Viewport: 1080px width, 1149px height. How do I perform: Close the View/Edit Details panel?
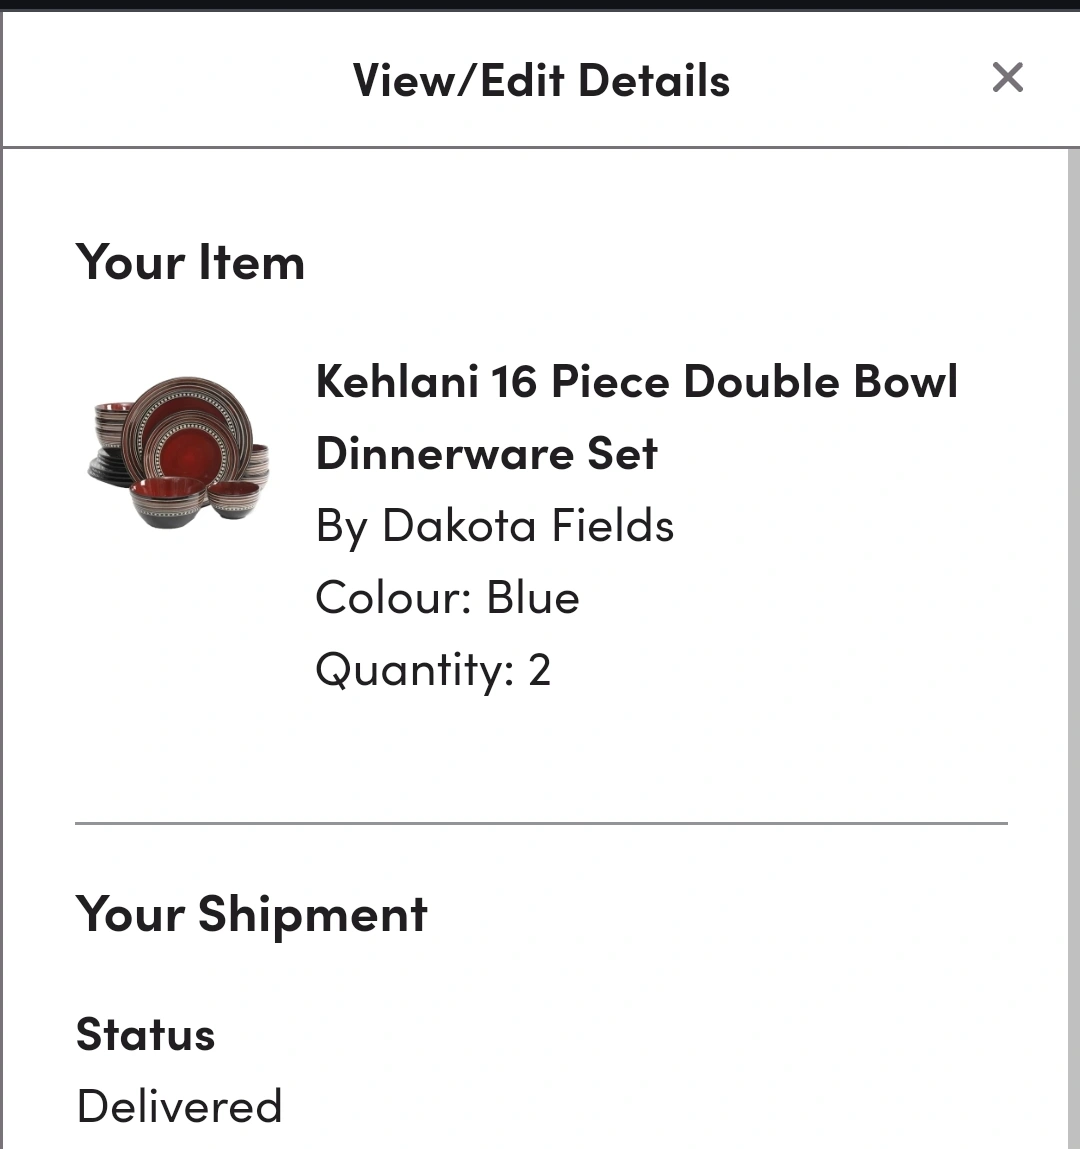pyautogui.click(x=1007, y=78)
